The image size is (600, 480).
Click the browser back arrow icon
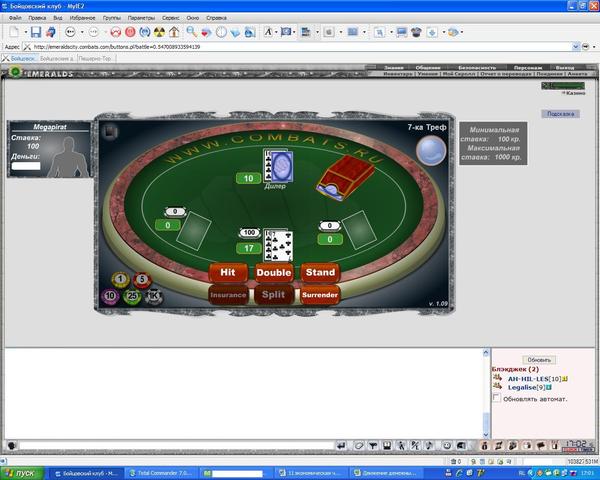[70, 32]
